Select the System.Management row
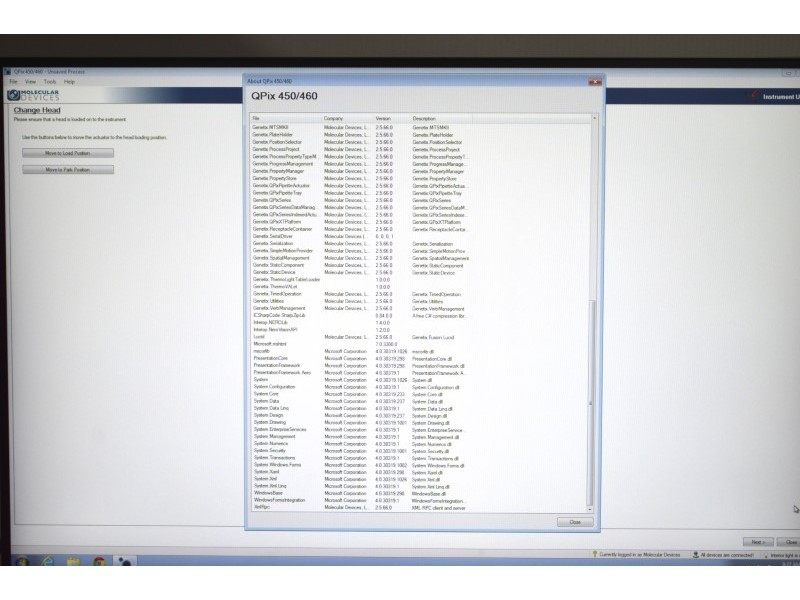 coord(360,437)
